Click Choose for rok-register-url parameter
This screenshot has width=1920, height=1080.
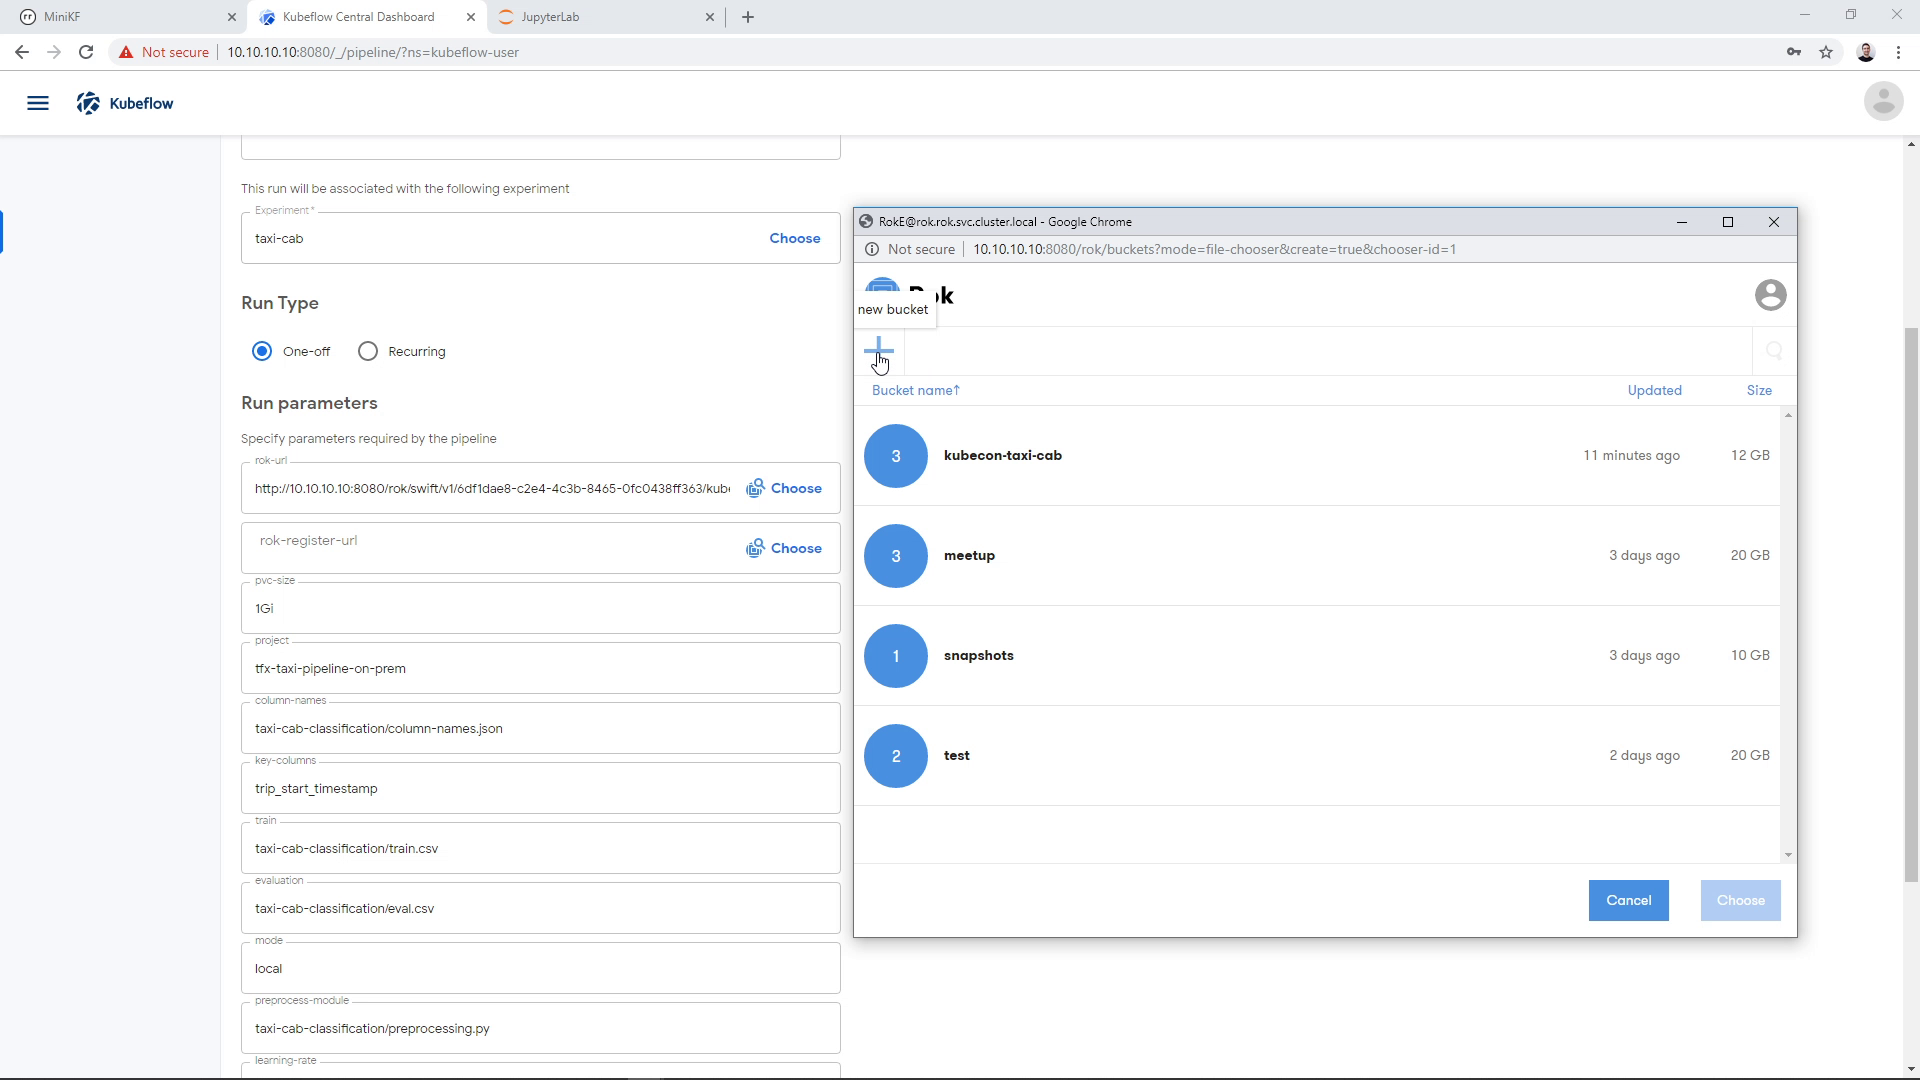pyautogui.click(x=784, y=548)
